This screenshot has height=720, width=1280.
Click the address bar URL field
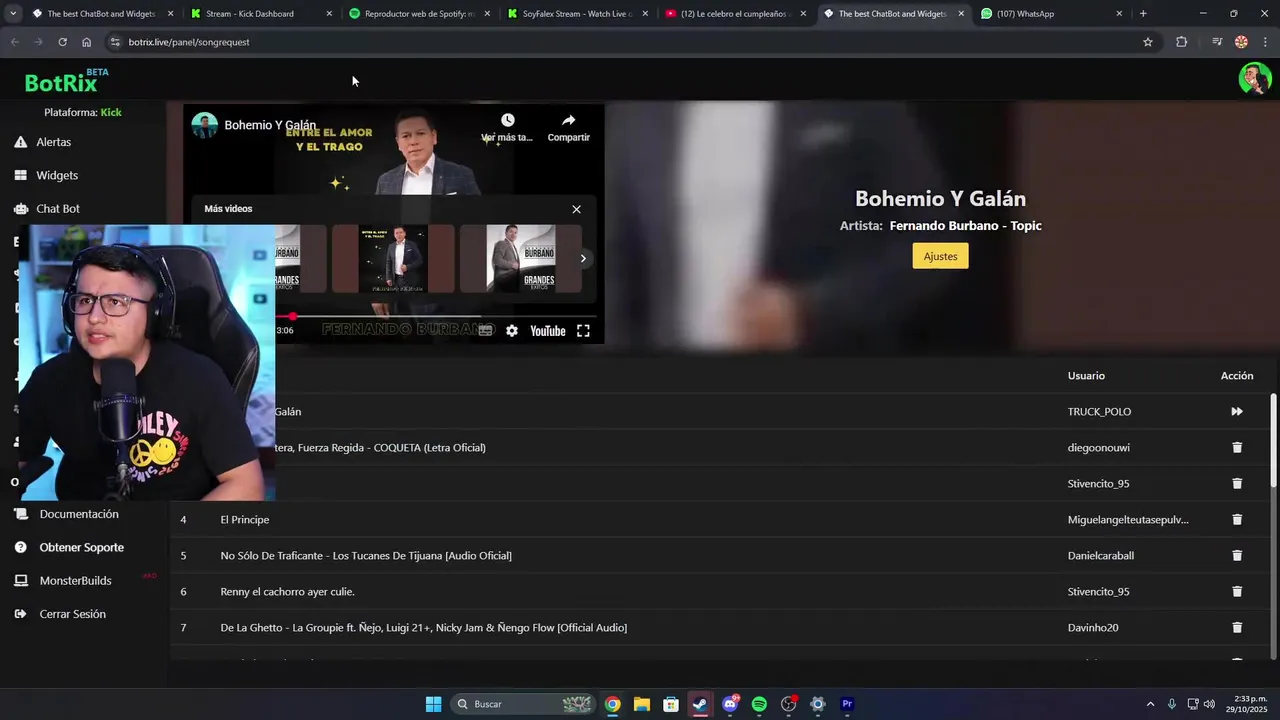point(632,42)
